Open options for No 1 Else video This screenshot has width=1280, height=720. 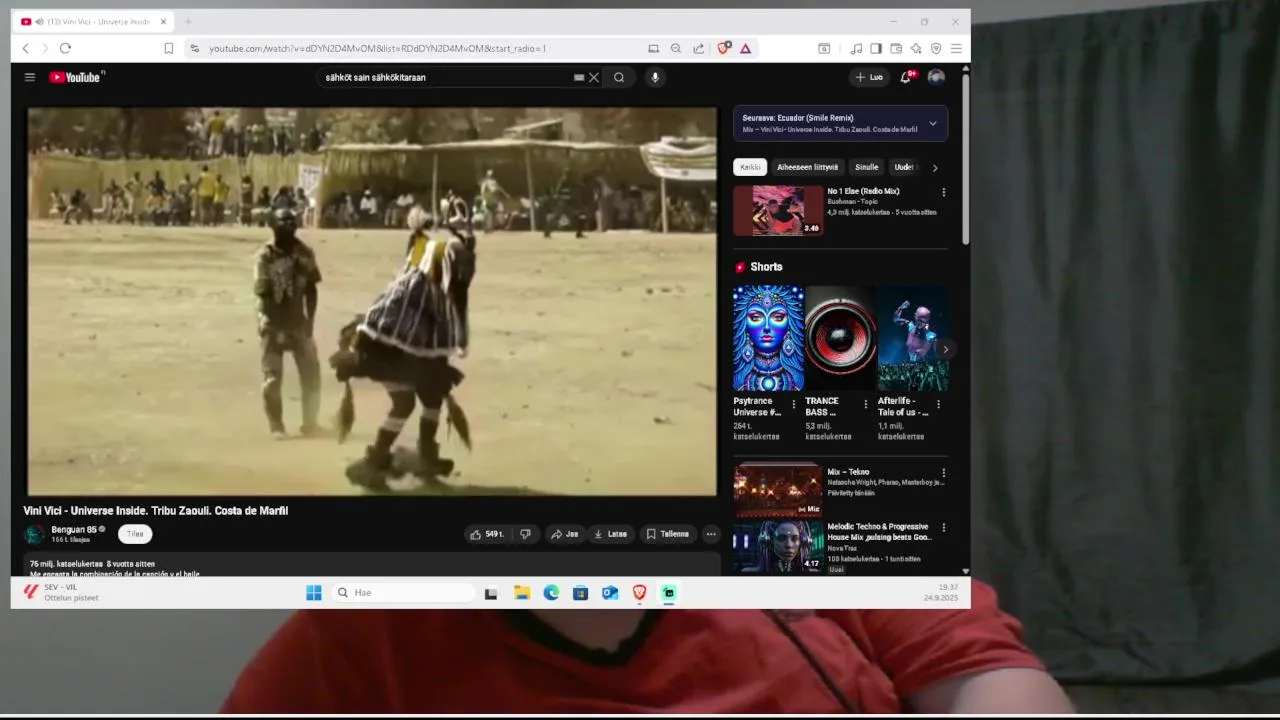943,192
